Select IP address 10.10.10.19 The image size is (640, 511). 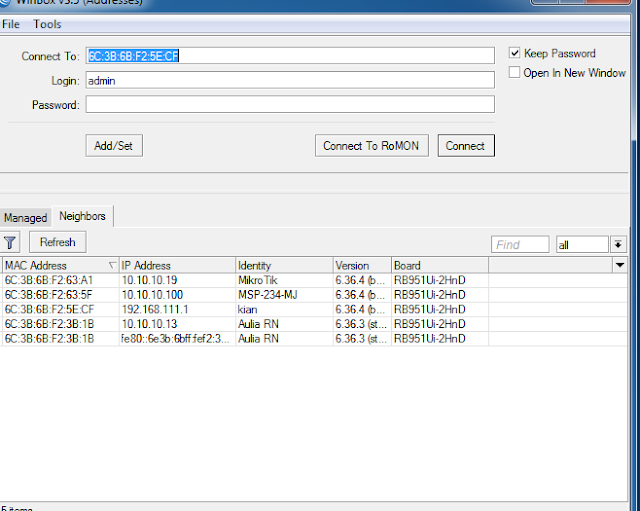[x=149, y=280]
